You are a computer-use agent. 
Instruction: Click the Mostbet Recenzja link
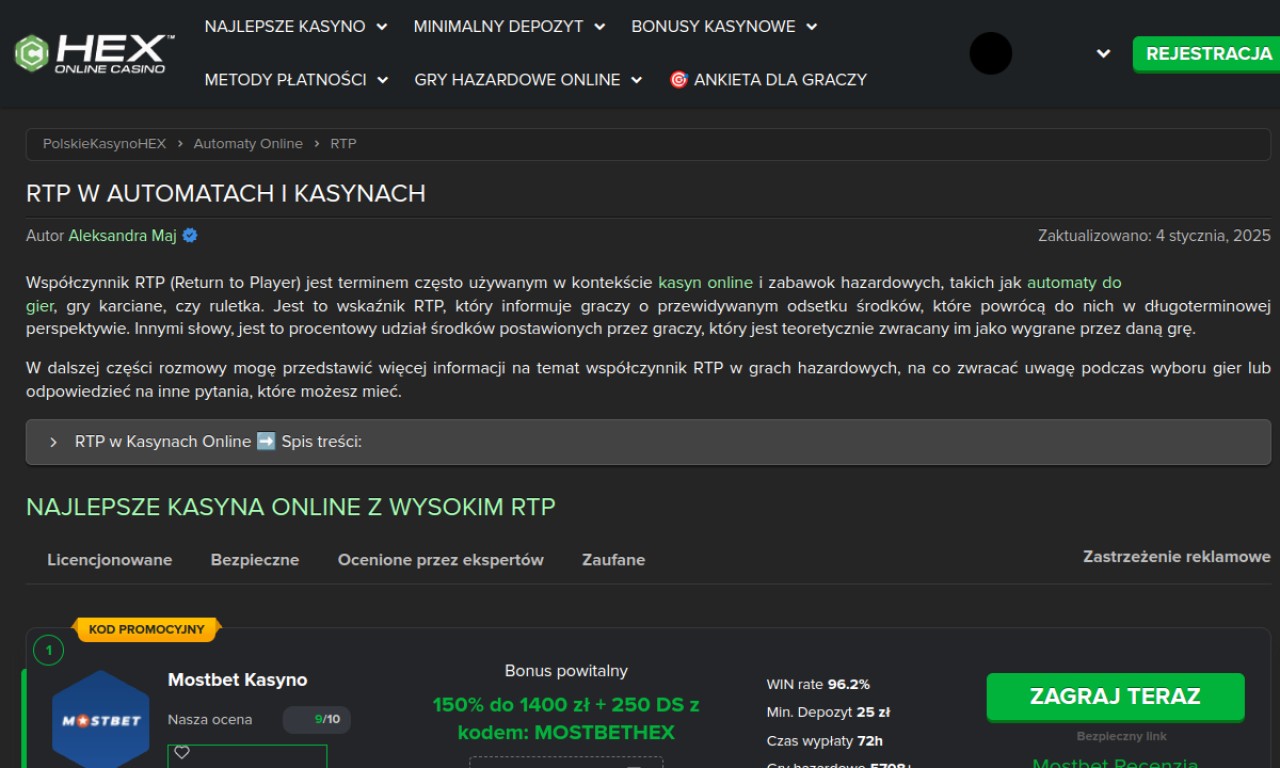click(1115, 762)
